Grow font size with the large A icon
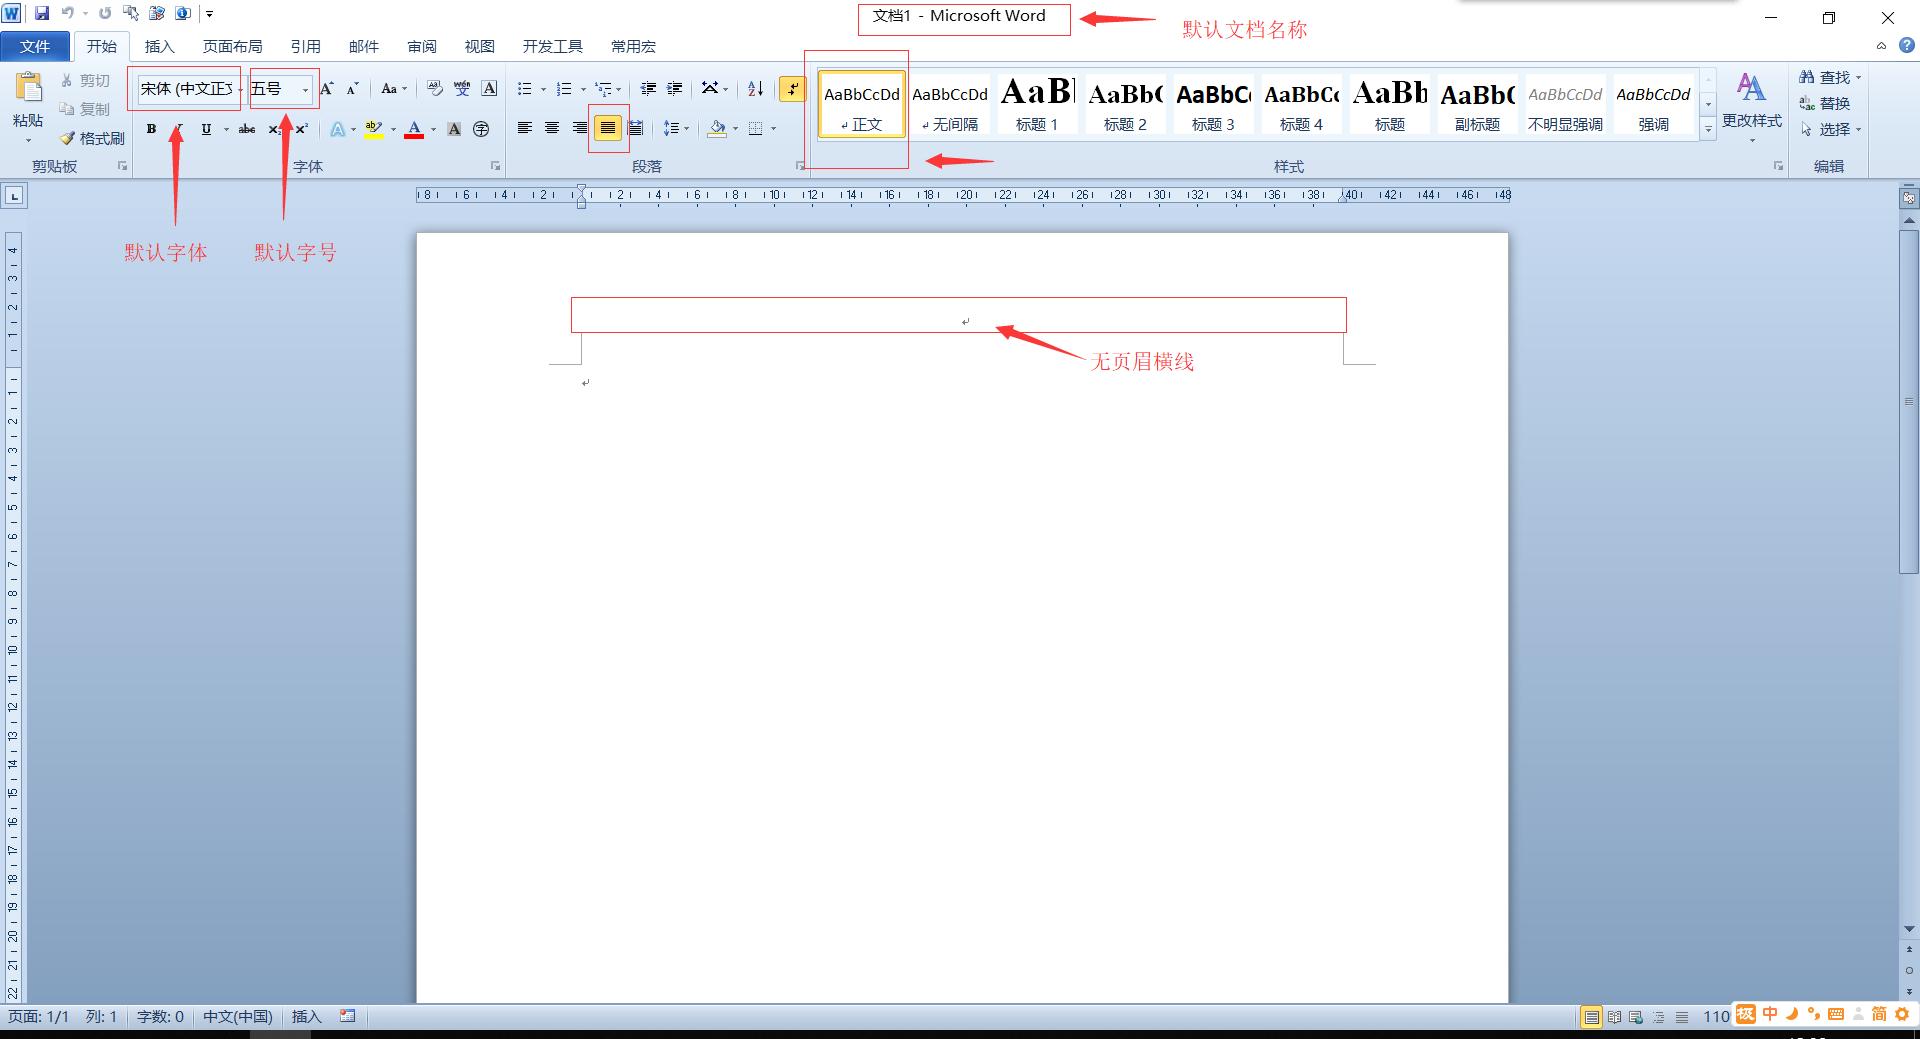1920x1039 pixels. tap(326, 89)
